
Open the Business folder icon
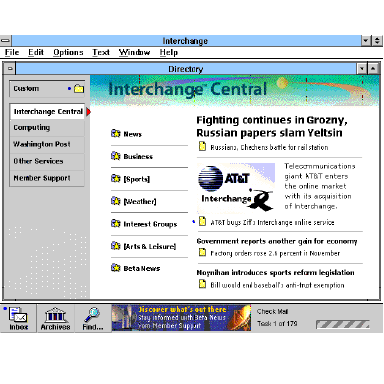[115, 156]
